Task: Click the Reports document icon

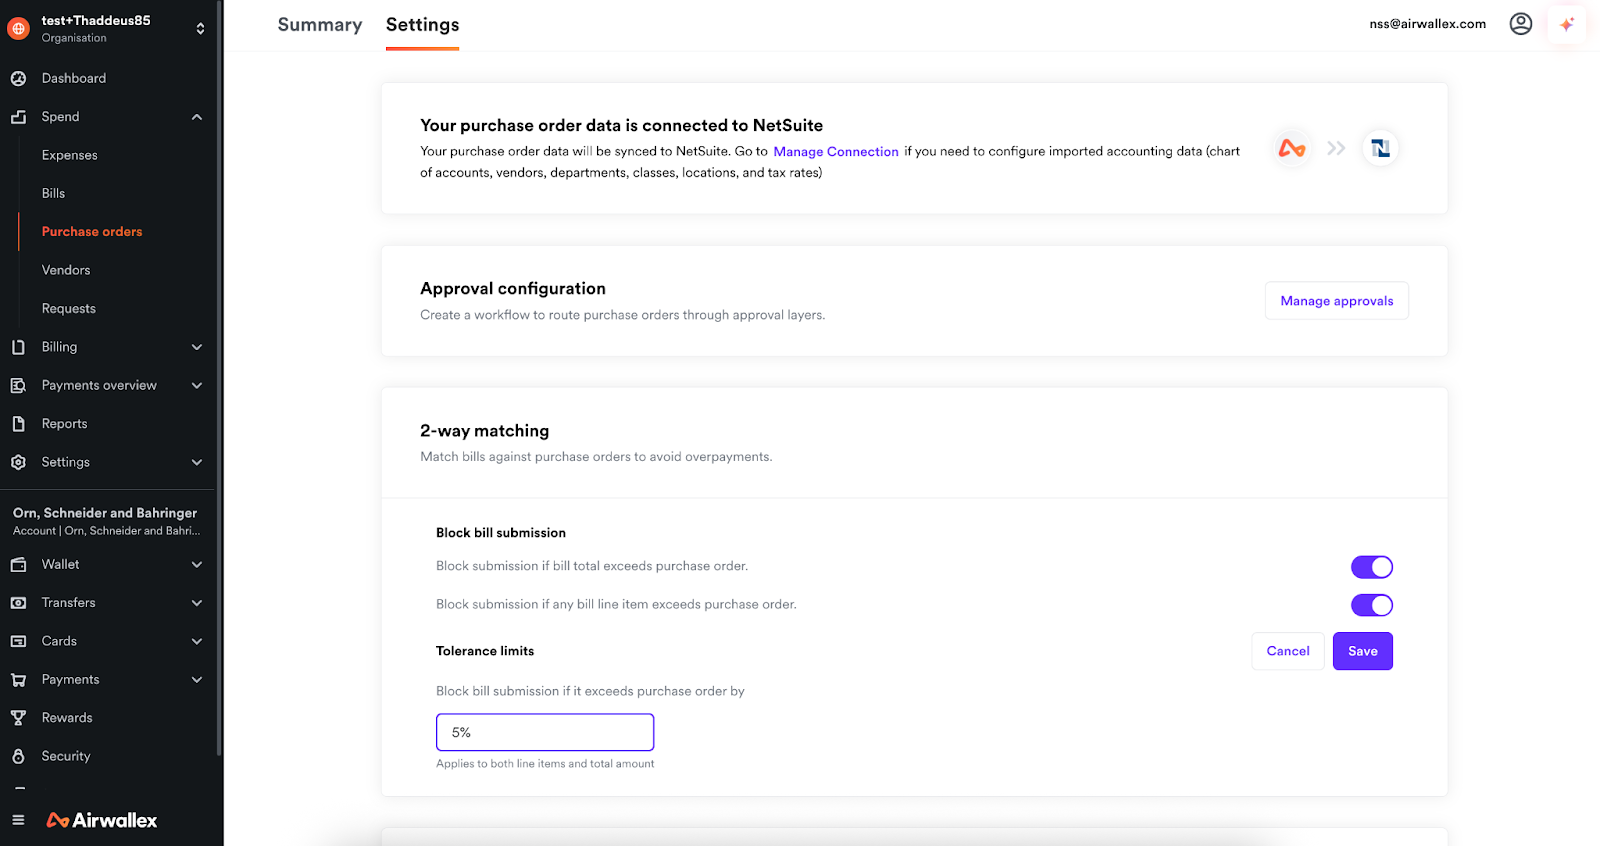Action: click(x=18, y=424)
